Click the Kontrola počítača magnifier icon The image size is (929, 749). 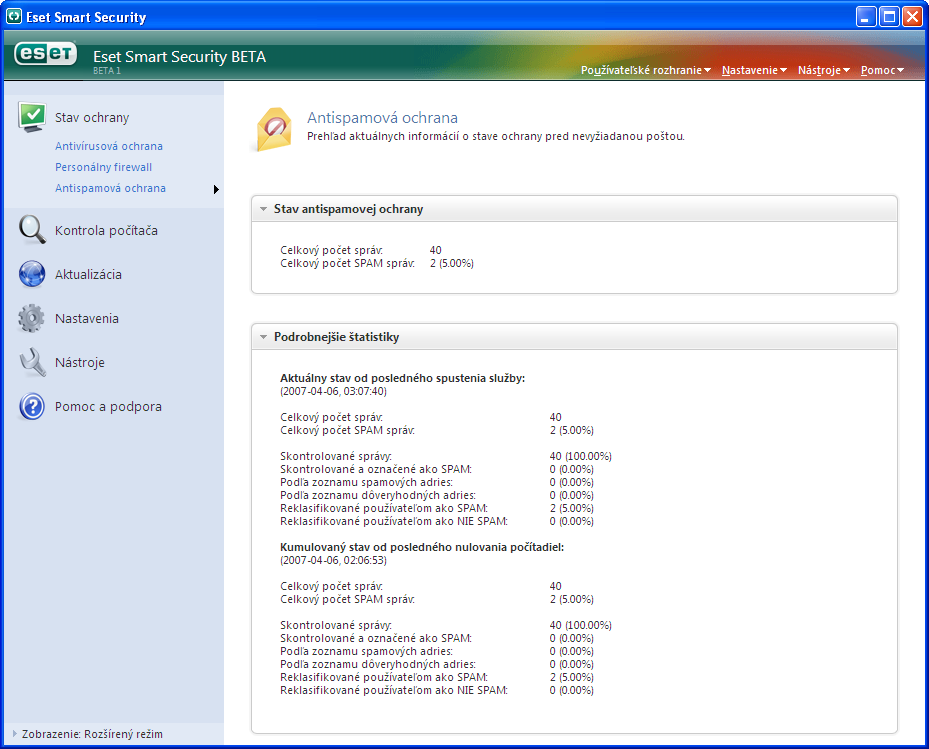(32, 230)
